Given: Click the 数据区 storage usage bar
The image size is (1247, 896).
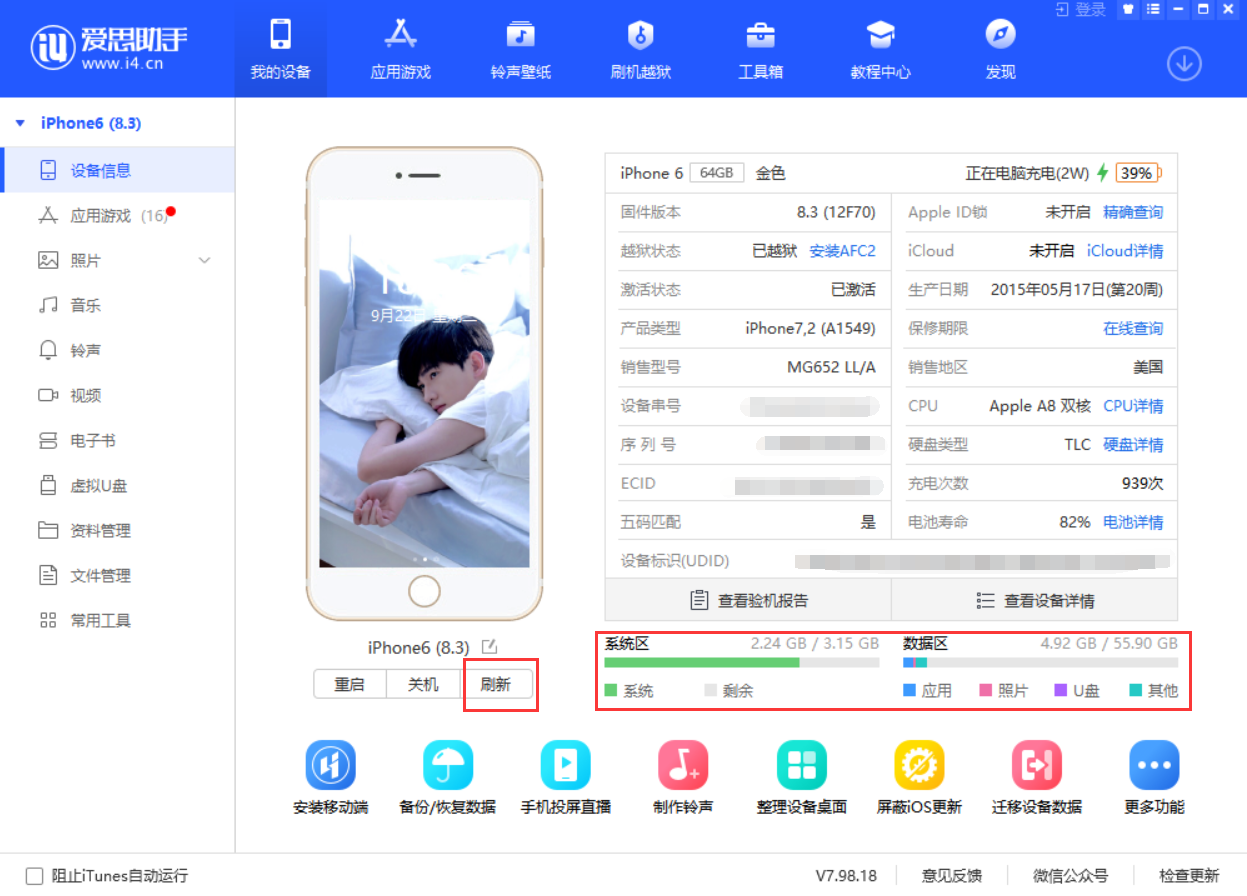Looking at the screenshot, I should coord(1030,662).
